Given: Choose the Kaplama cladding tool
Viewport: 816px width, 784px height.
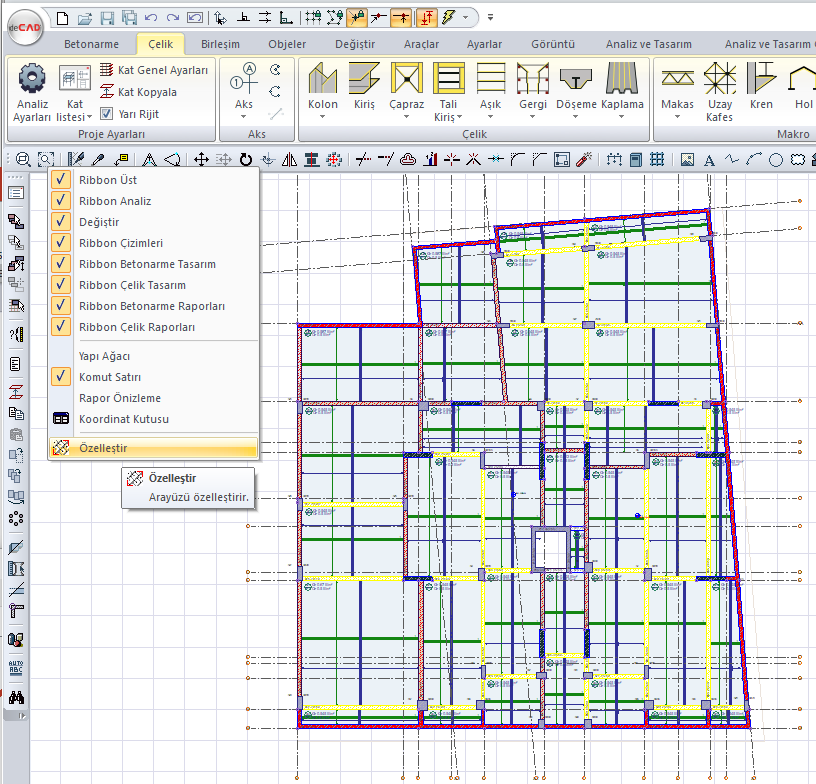Looking at the screenshot, I should tap(621, 79).
